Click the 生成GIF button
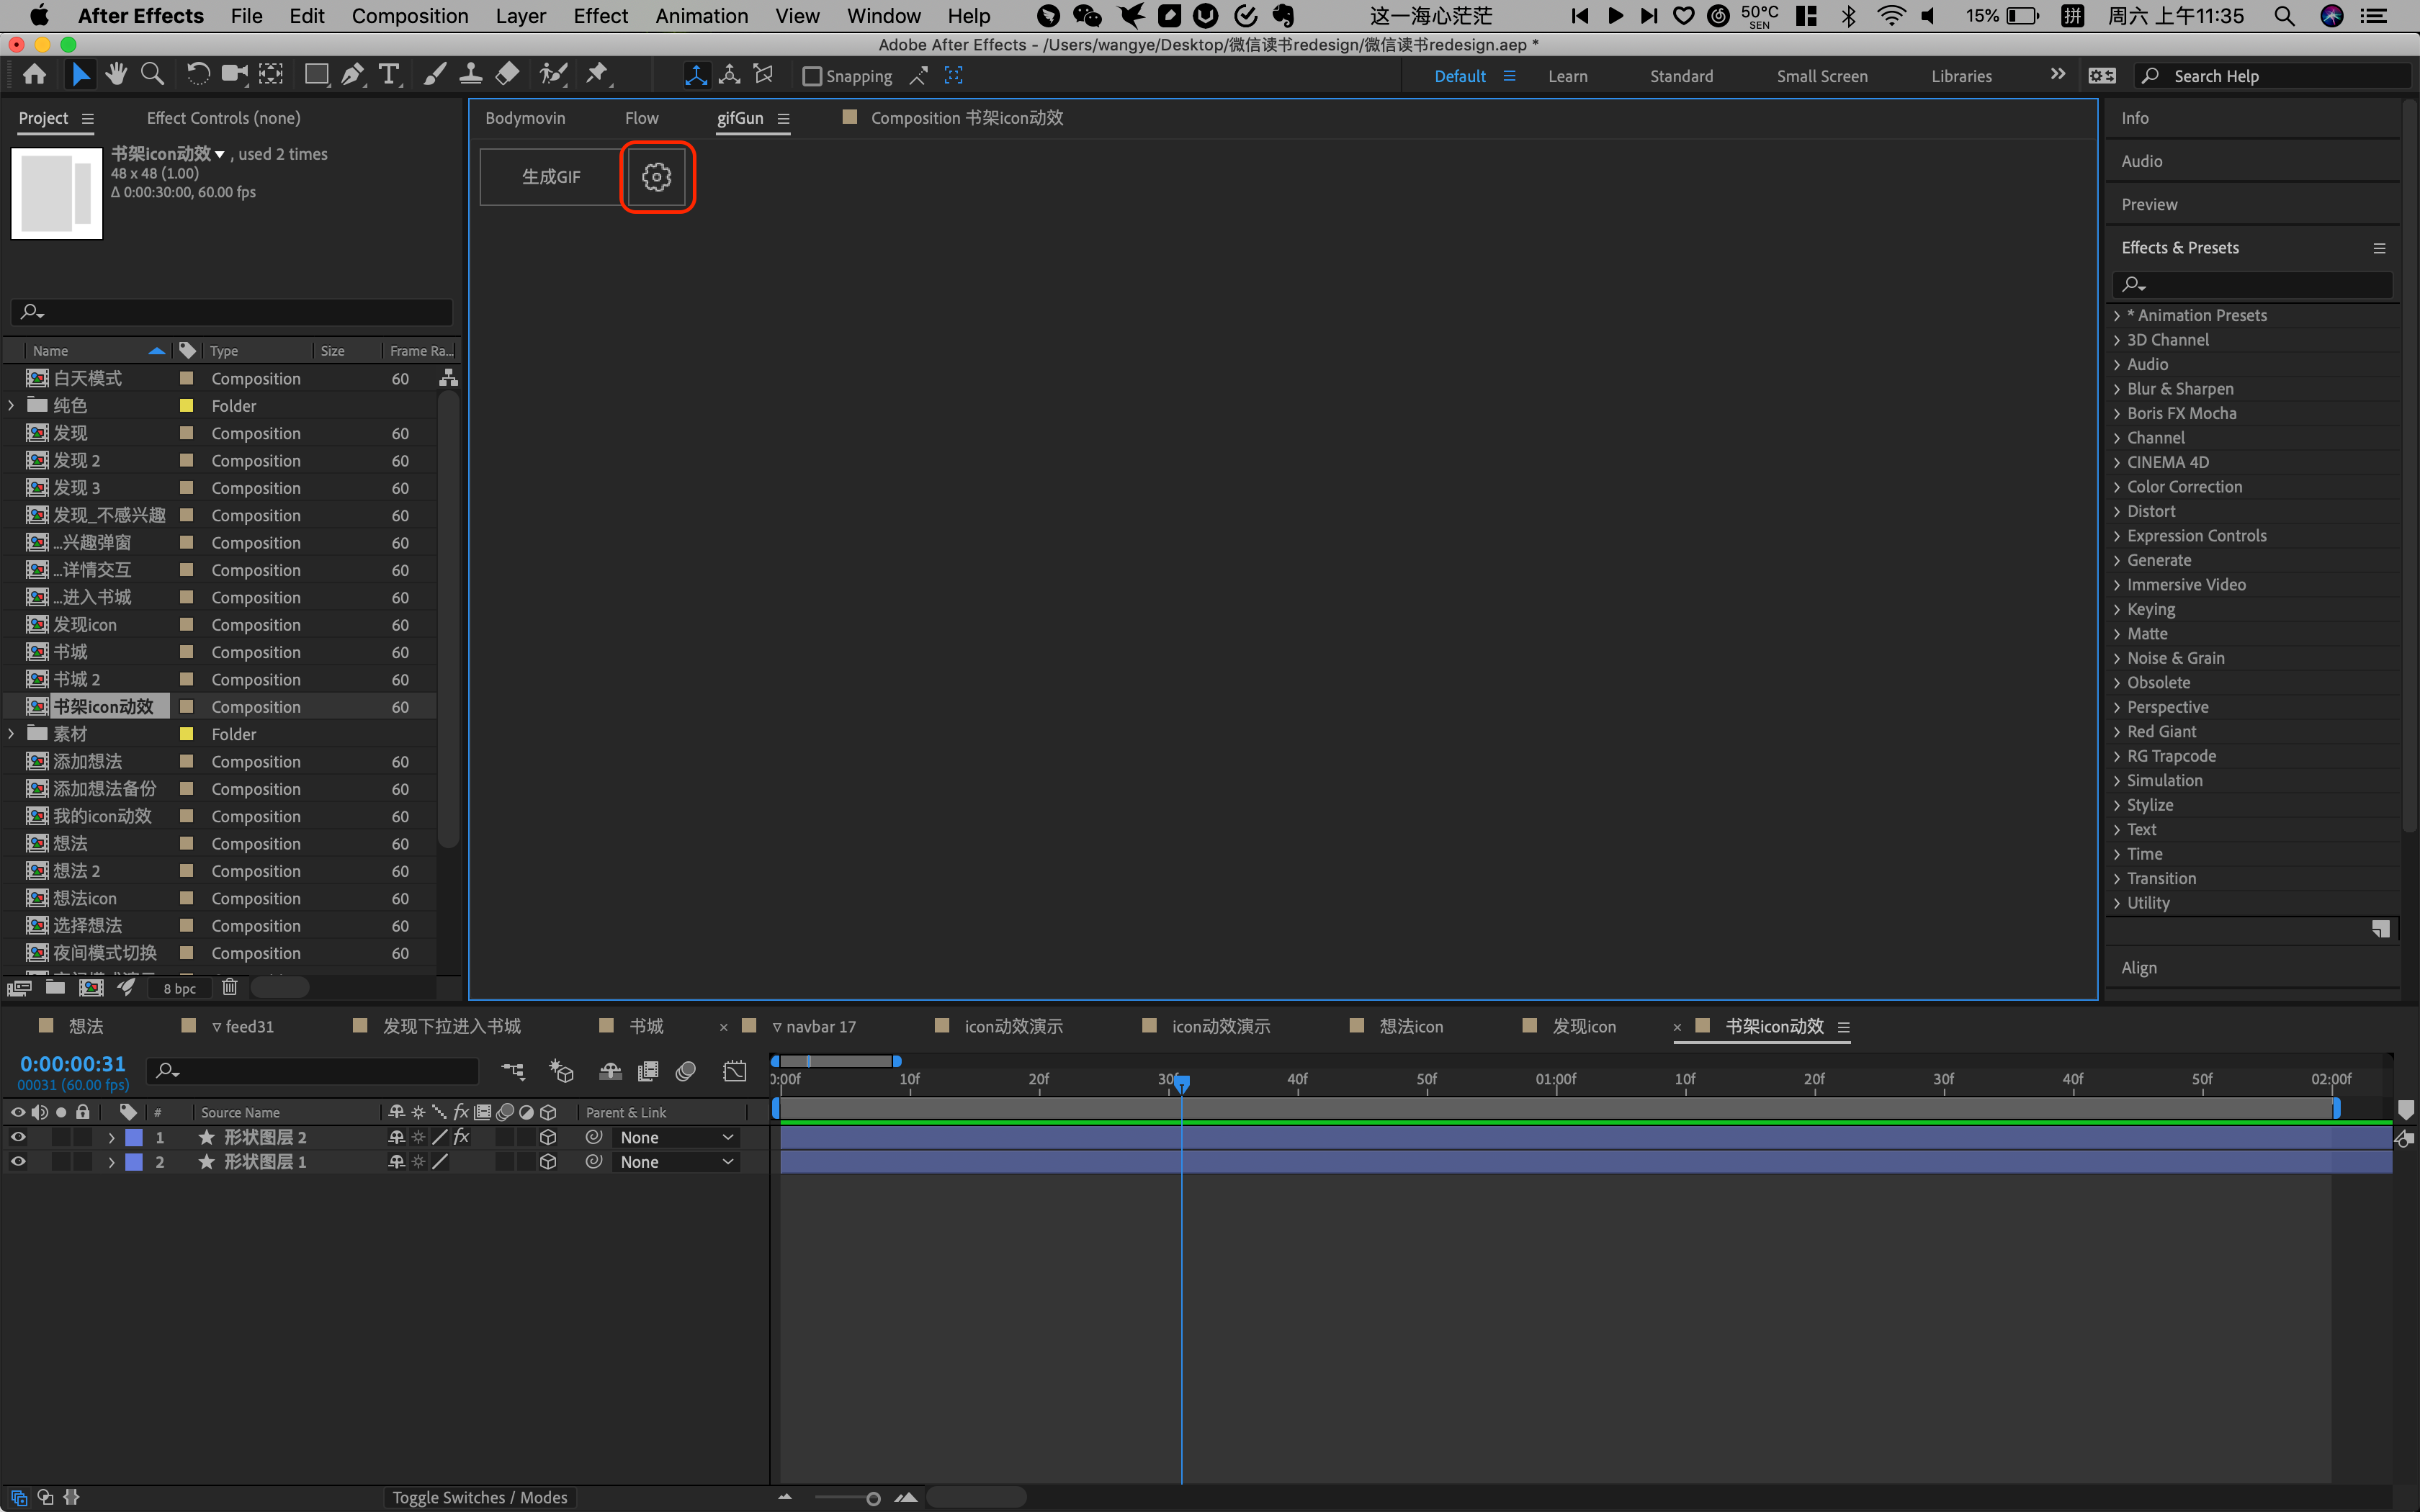The width and height of the screenshot is (2420, 1512). (x=551, y=177)
